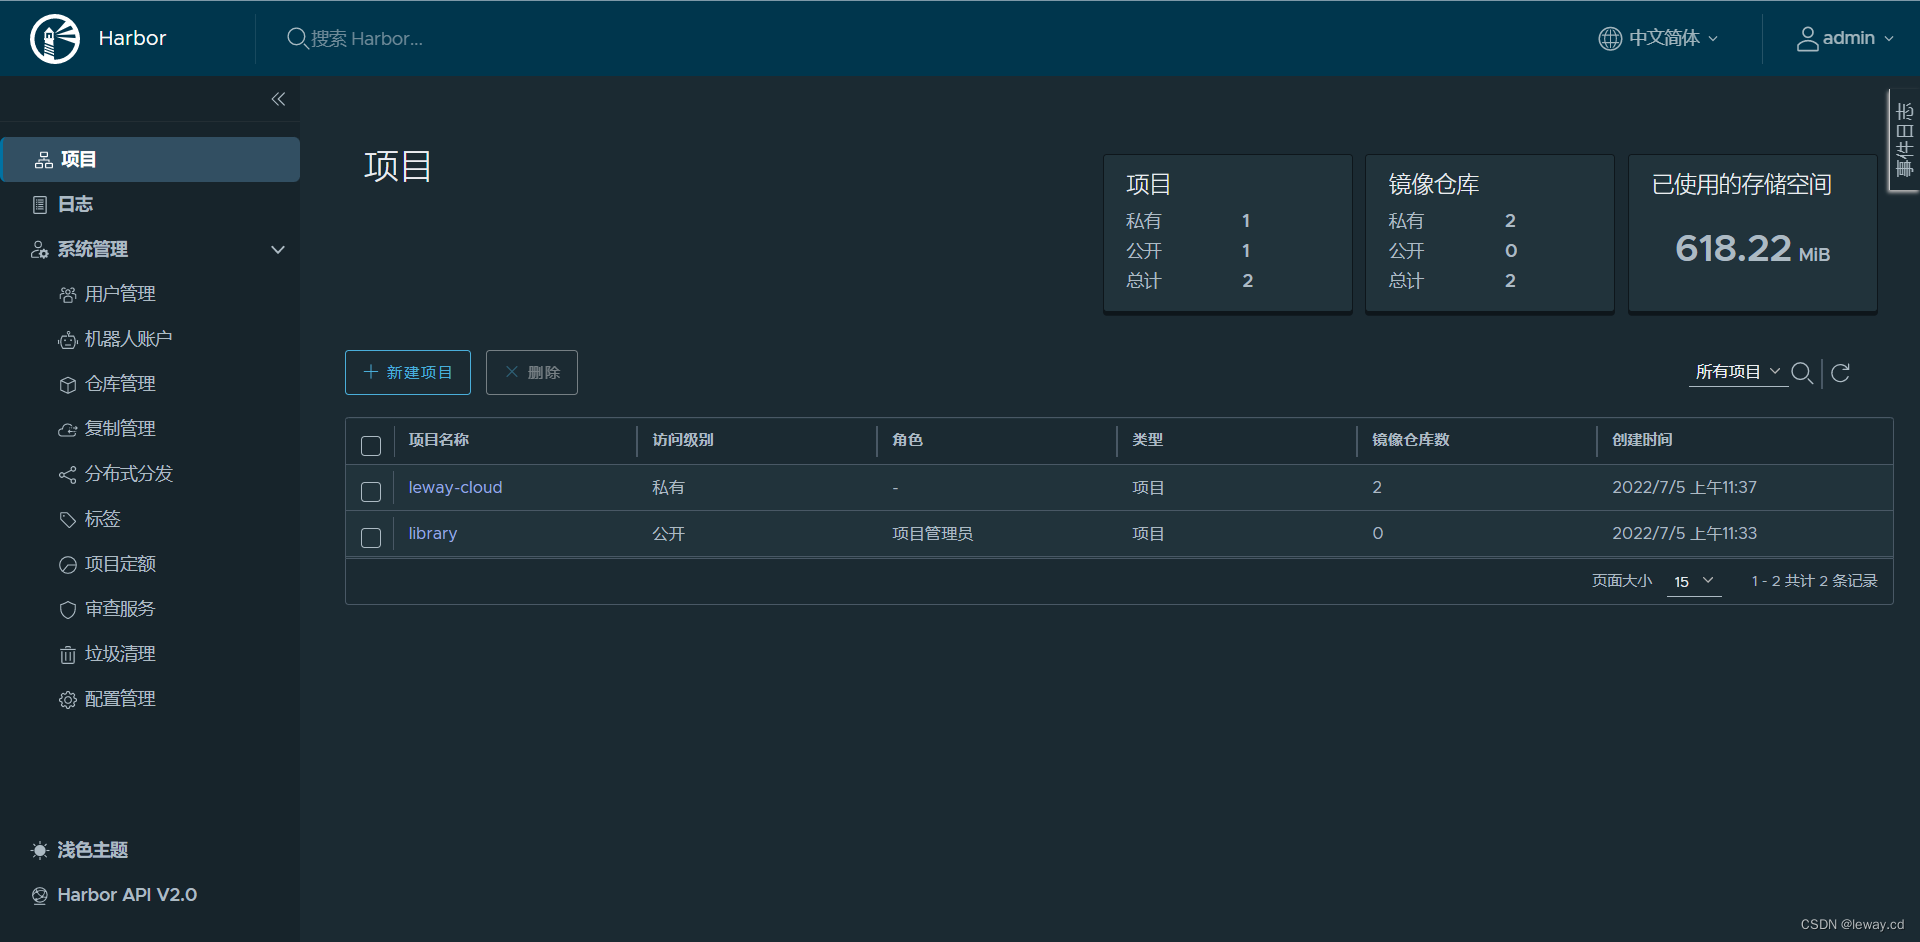Collapse the 系统管理 menu chevron
1920x942 pixels.
click(278, 250)
